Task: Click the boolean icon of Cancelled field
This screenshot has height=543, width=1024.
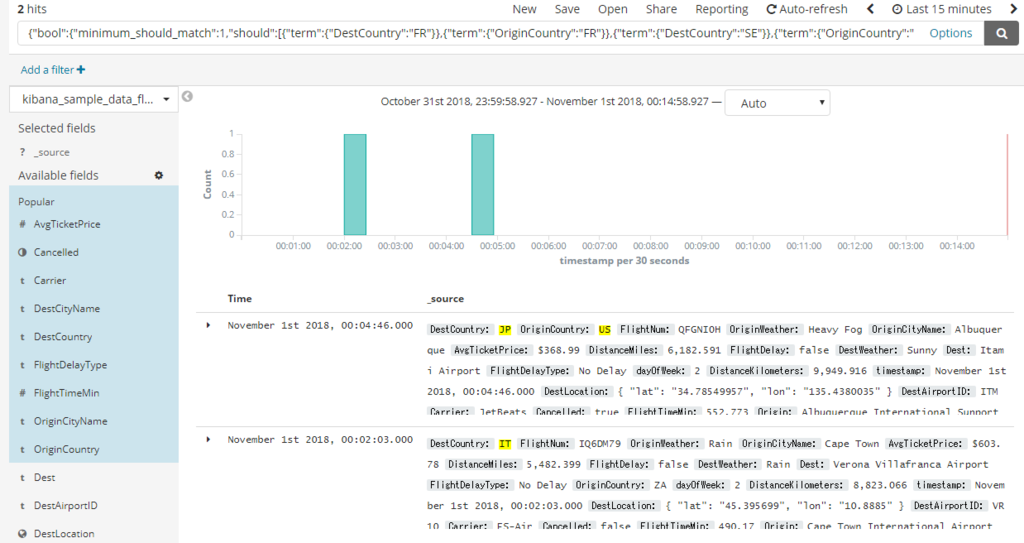Action: 22,252
